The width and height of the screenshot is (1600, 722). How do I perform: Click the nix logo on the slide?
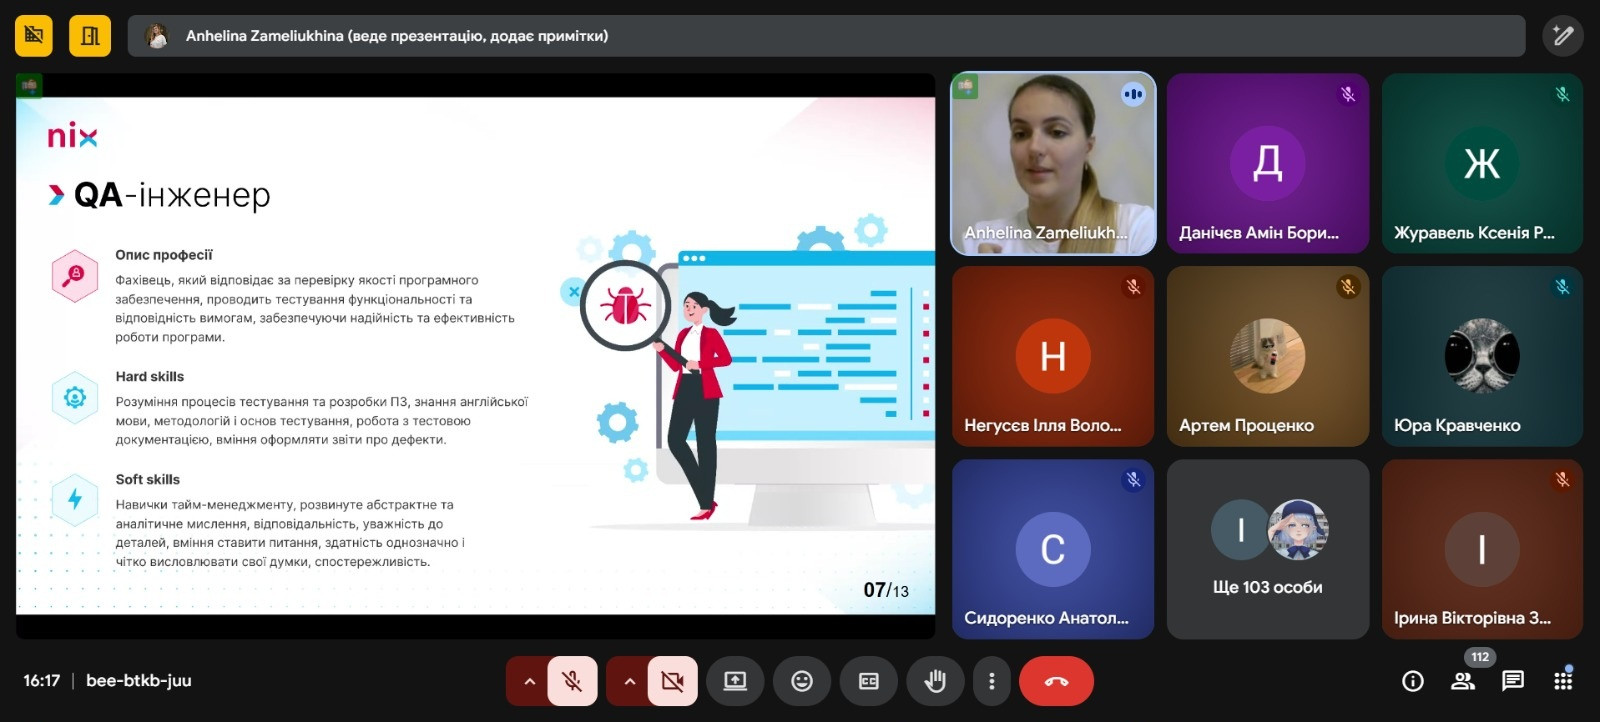(x=72, y=135)
